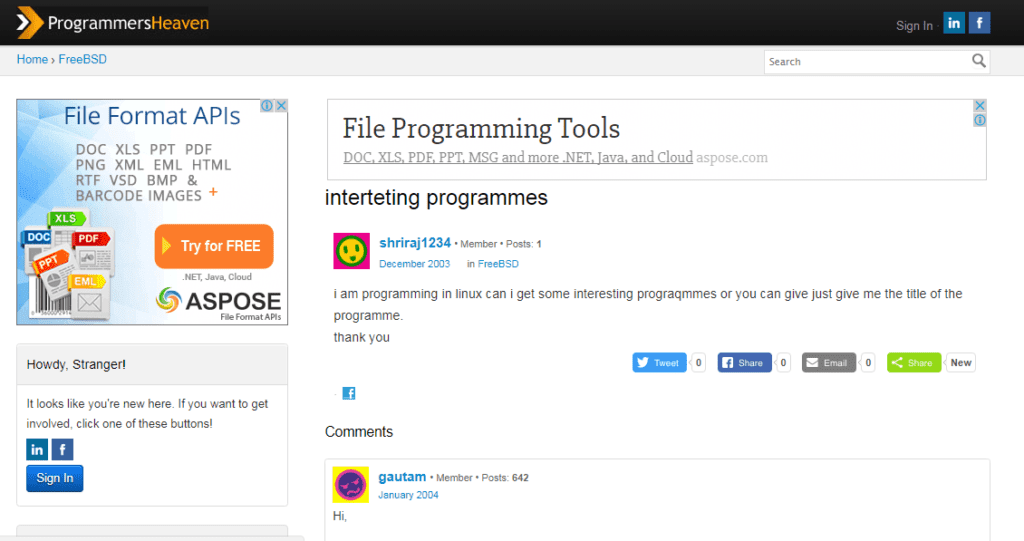Click Try for FREE orange button
Viewport: 1024px width, 541px height.
(x=214, y=246)
